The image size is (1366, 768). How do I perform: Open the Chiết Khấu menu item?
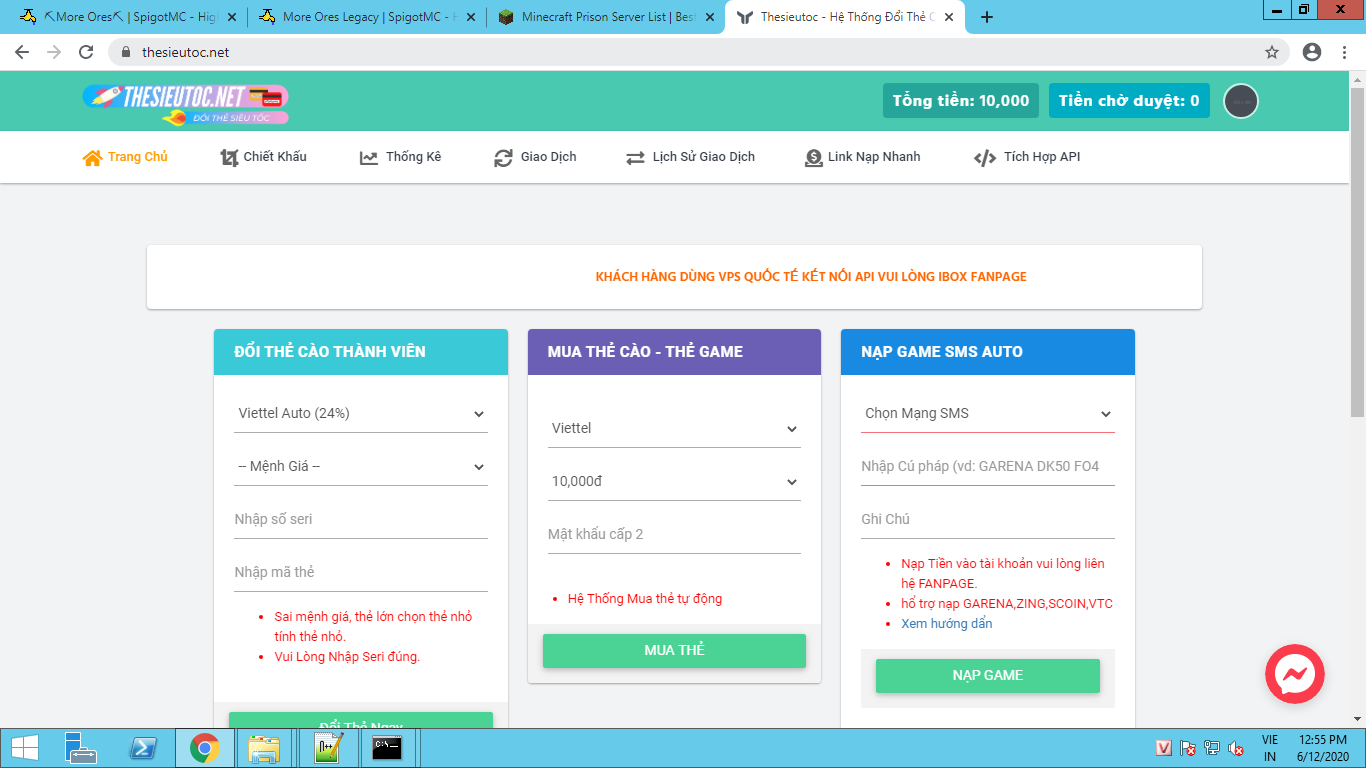pyautogui.click(x=264, y=157)
